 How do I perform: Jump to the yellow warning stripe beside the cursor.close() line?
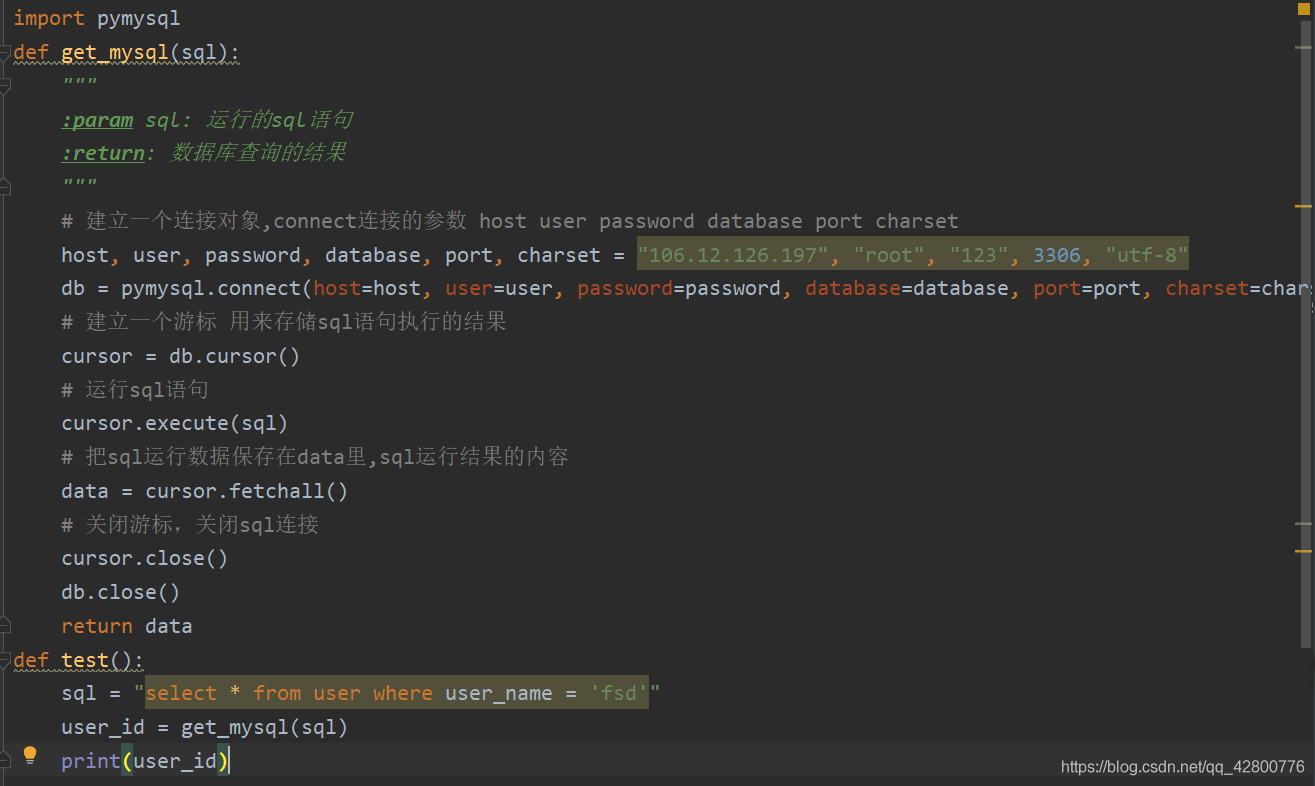coord(1303,550)
